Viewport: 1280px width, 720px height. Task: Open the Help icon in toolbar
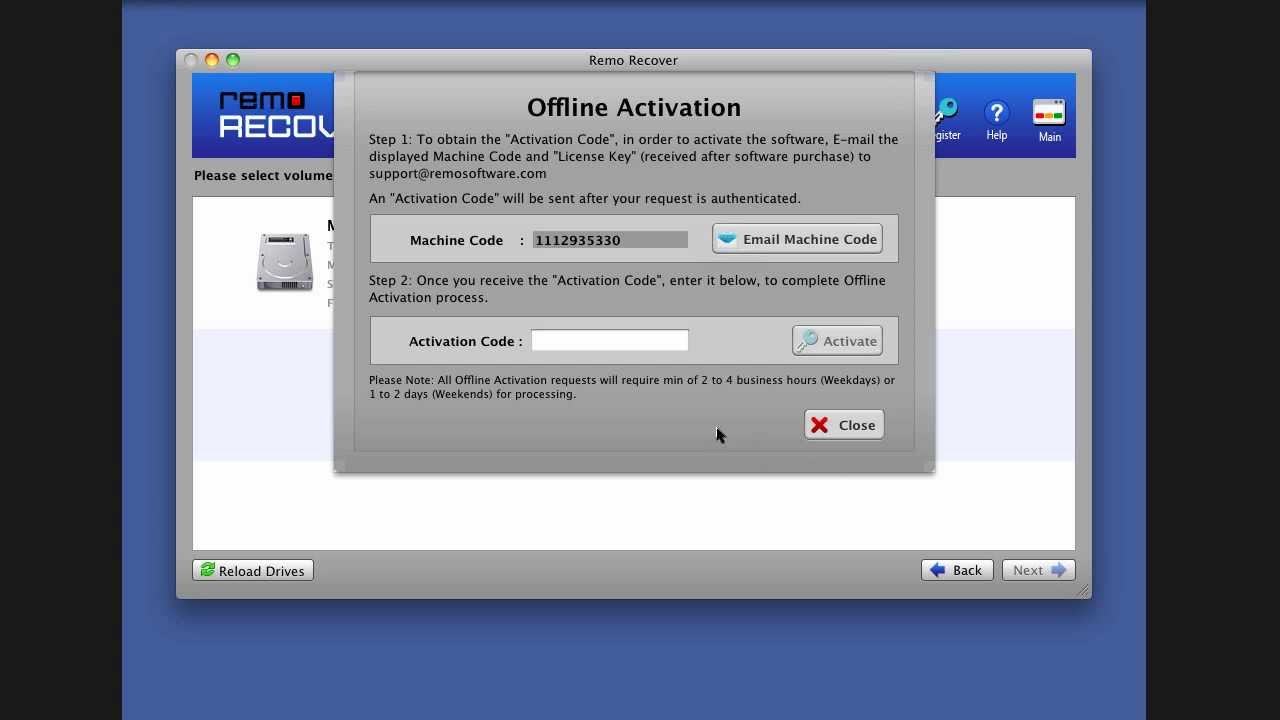pos(996,120)
